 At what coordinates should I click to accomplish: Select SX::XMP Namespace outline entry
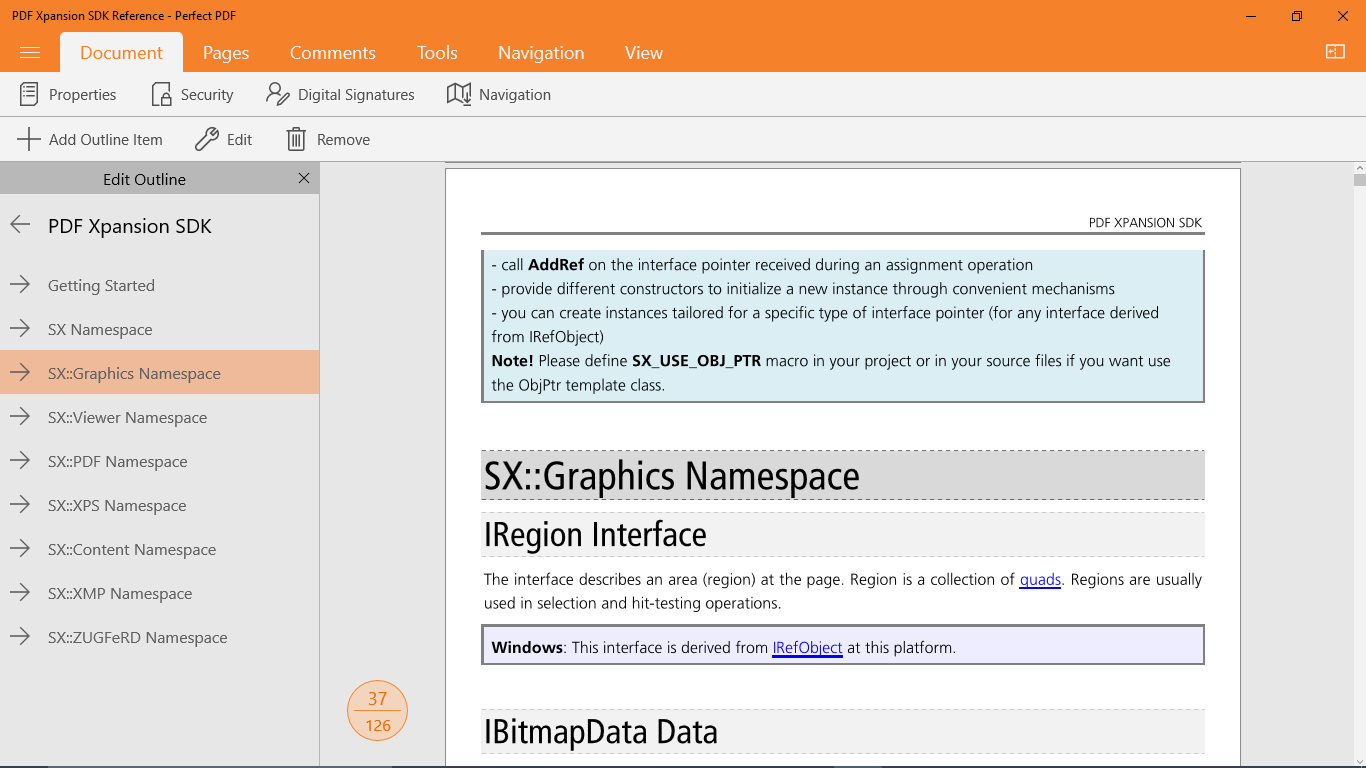(x=120, y=593)
